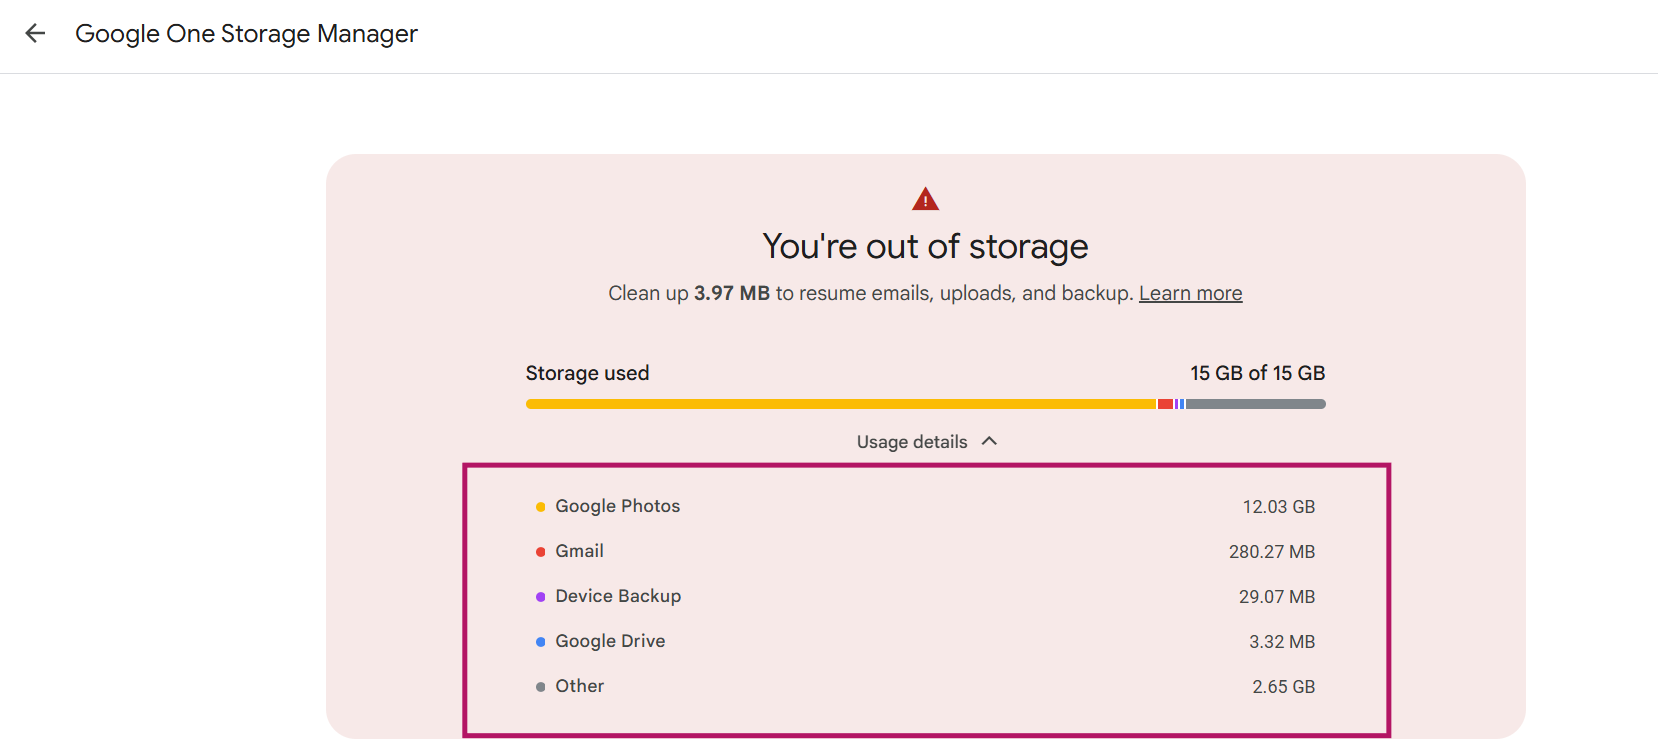This screenshot has width=1658, height=747.
Task: Expand the Google Photos storage entry
Action: [x=617, y=506]
